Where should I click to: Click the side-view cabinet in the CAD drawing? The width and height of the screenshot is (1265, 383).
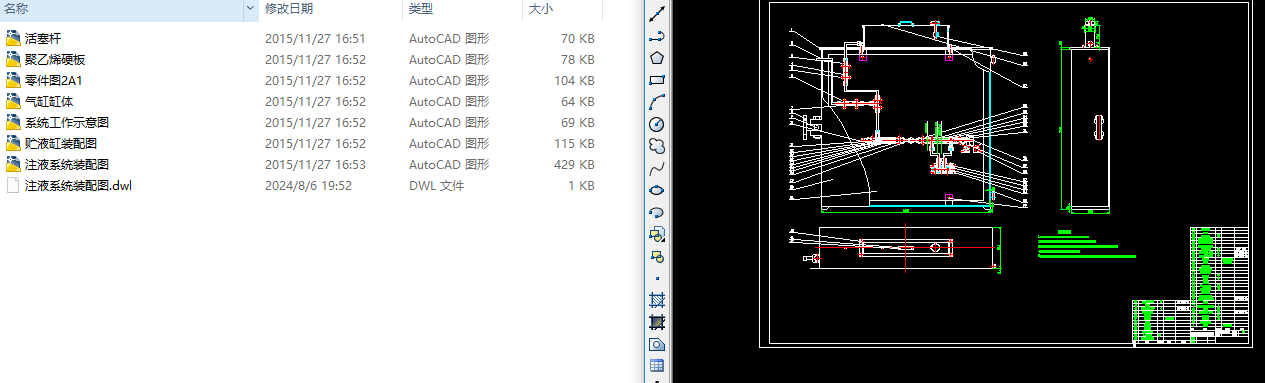tap(1091, 129)
